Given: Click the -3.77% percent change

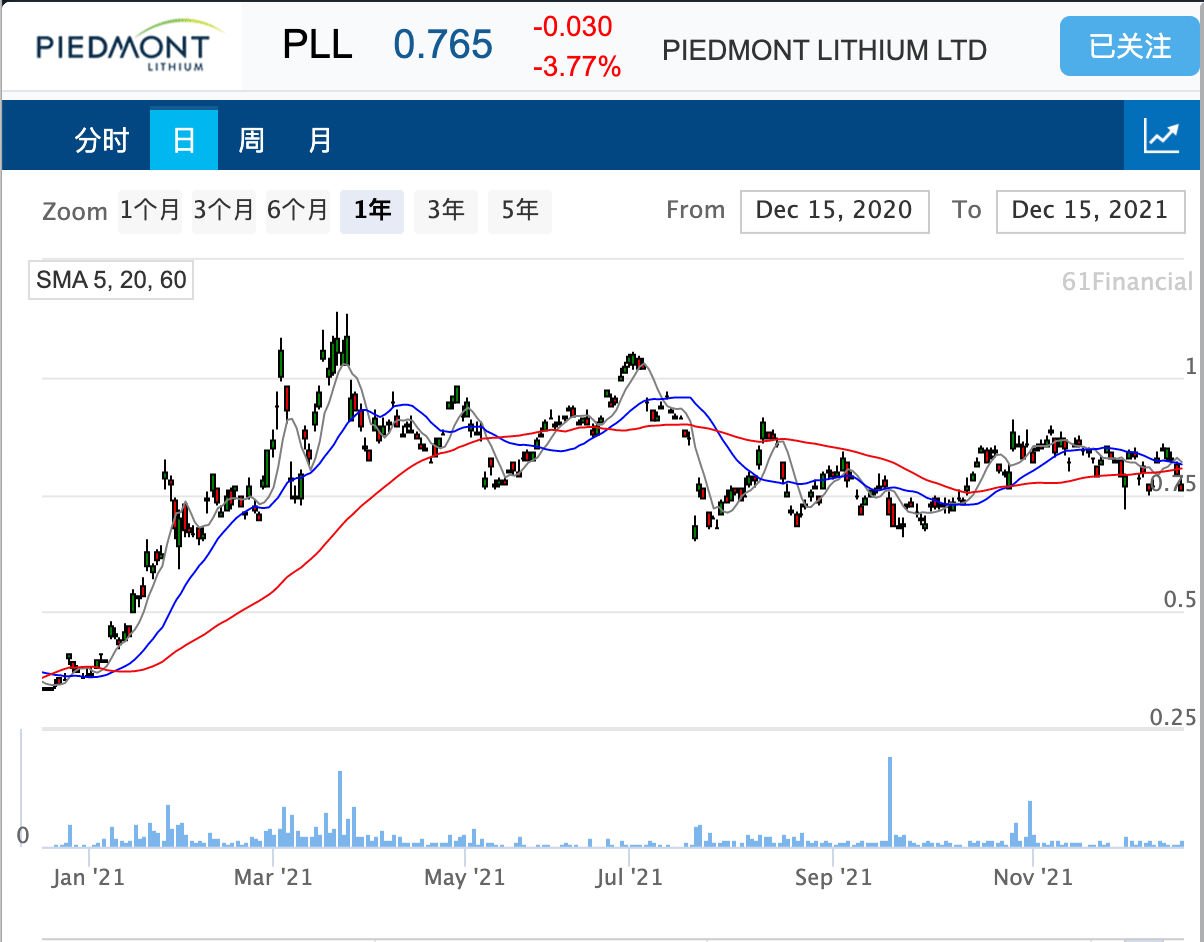Looking at the screenshot, I should click(577, 68).
